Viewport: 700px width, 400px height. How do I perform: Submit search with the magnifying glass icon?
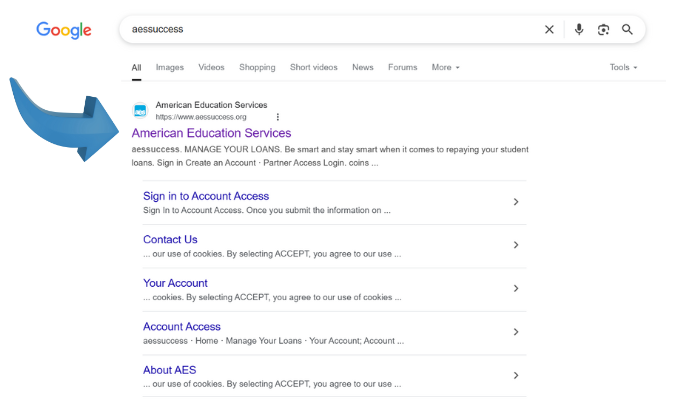[627, 29]
